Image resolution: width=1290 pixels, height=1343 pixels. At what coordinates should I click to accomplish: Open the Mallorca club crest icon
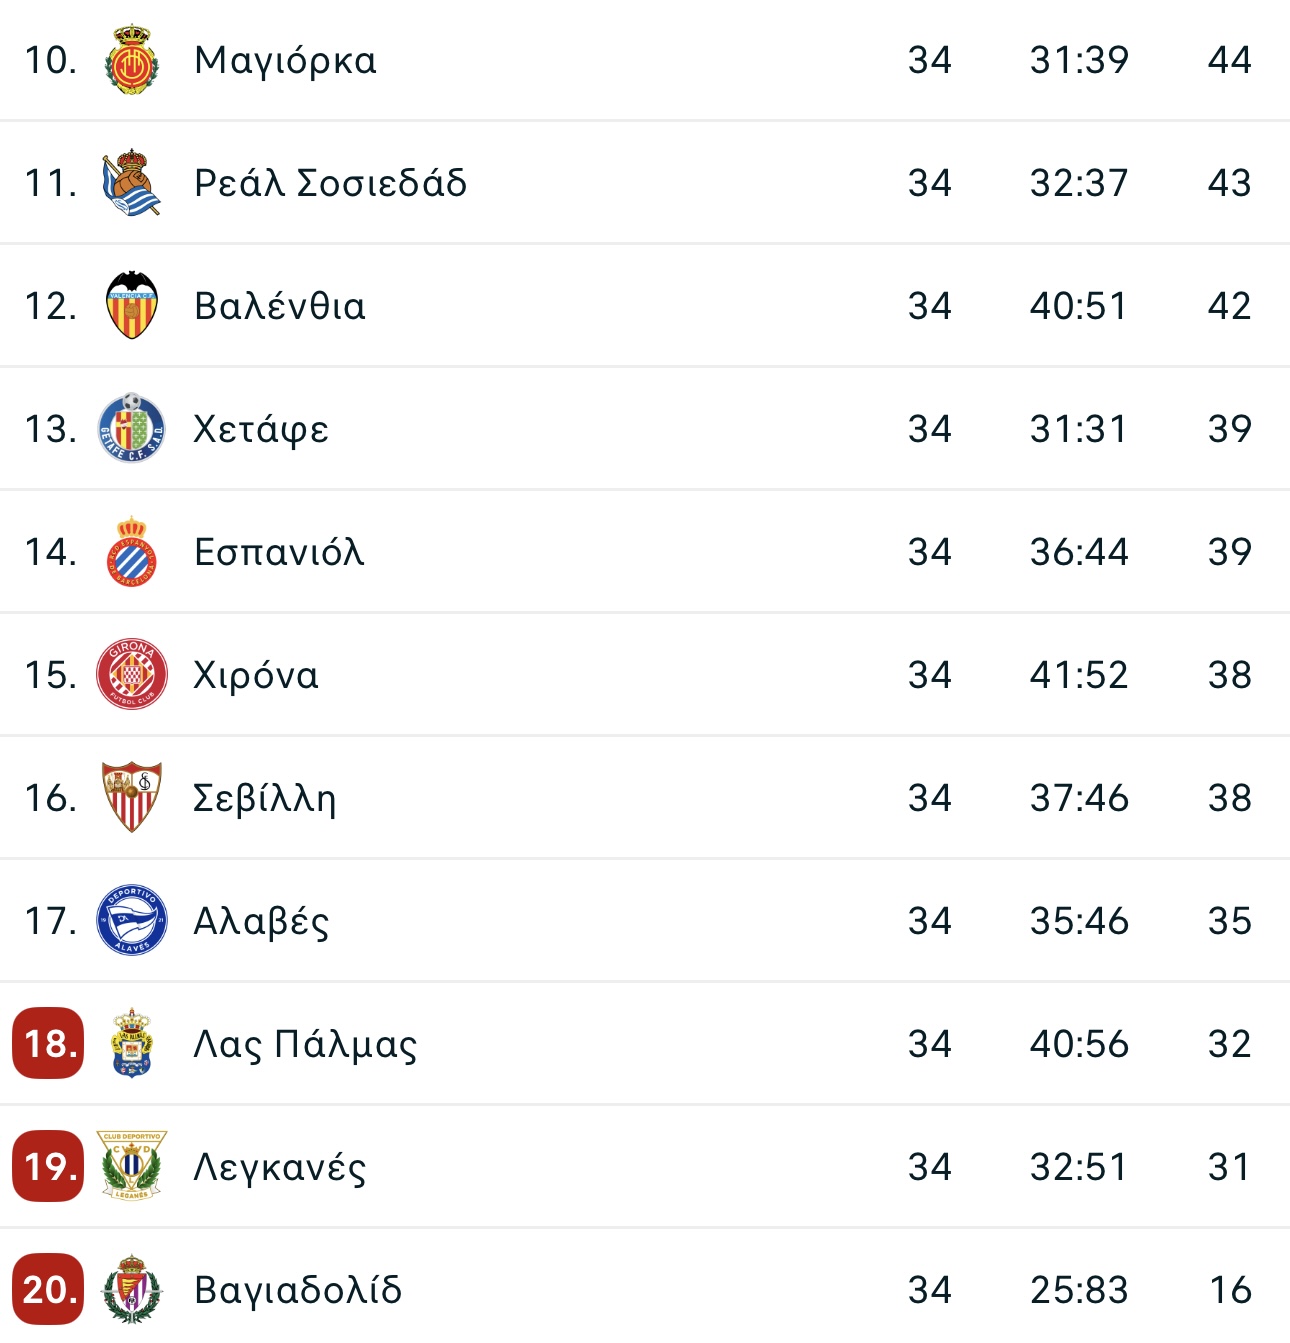click(132, 61)
